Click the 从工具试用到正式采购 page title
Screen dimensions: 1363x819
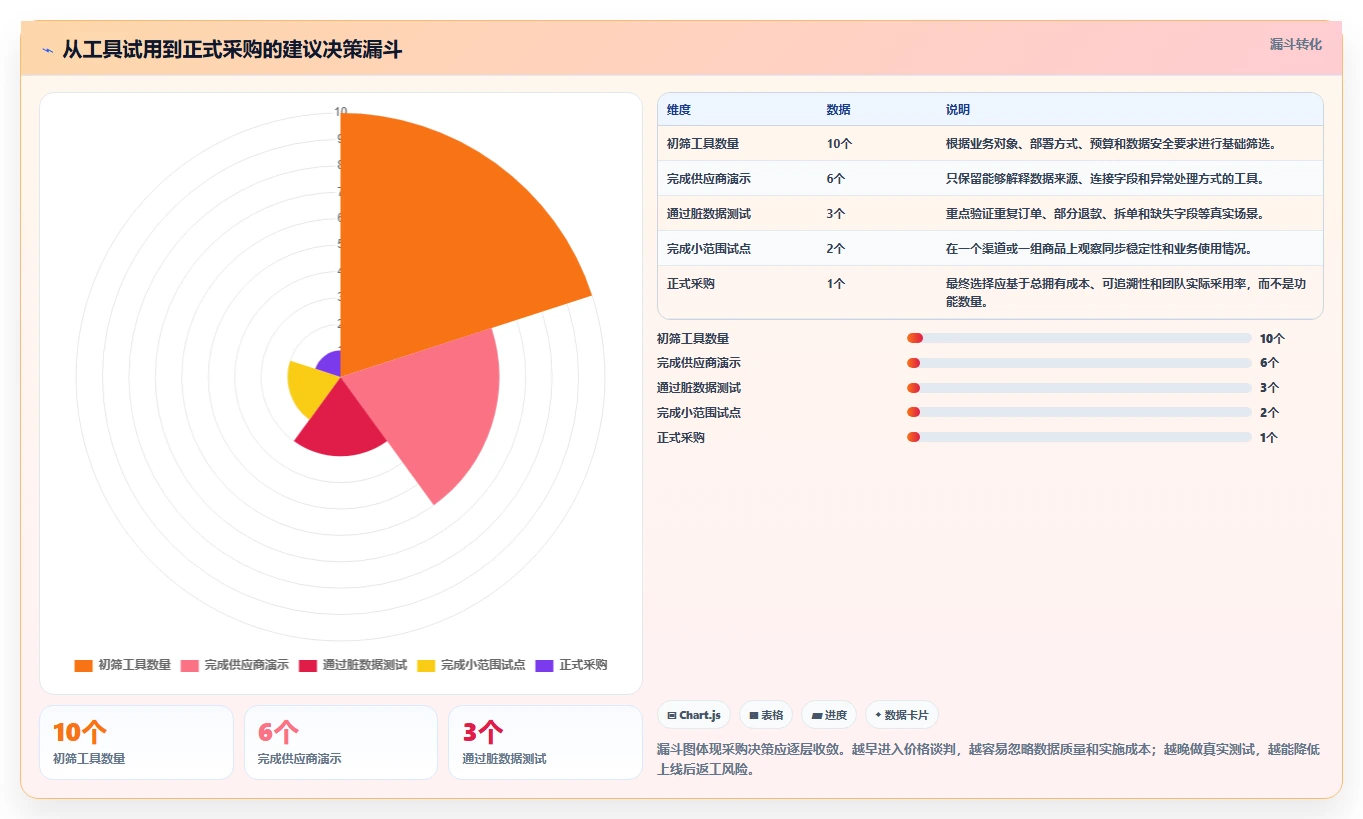(232, 50)
